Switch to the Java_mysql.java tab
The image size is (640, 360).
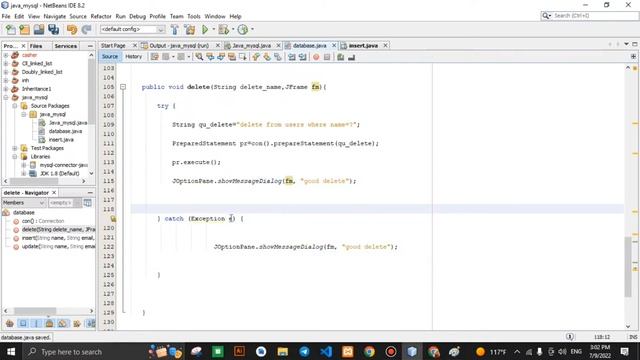click(251, 46)
